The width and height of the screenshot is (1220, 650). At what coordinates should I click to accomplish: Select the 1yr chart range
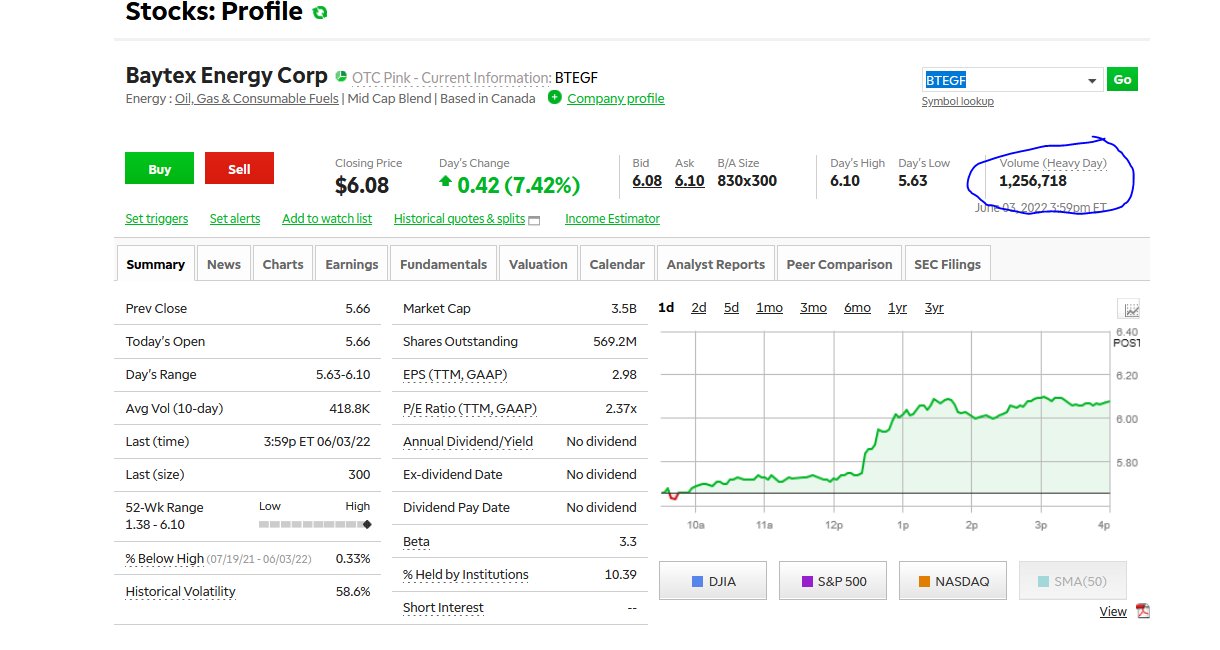tap(897, 308)
